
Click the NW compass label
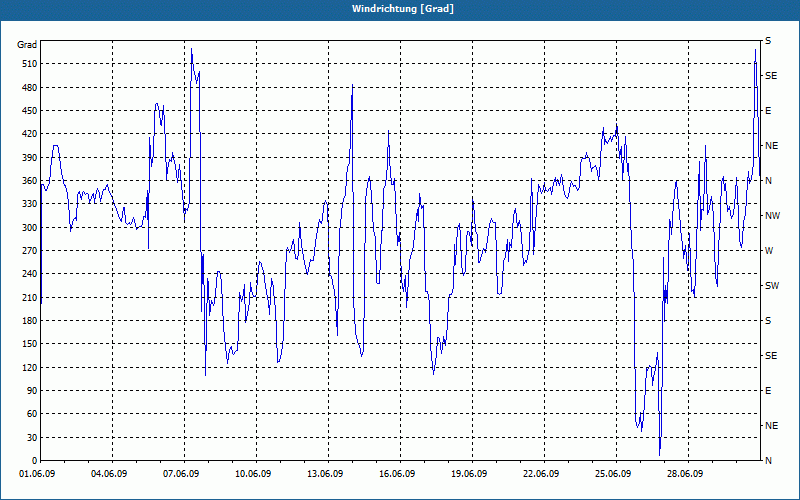[772, 216]
